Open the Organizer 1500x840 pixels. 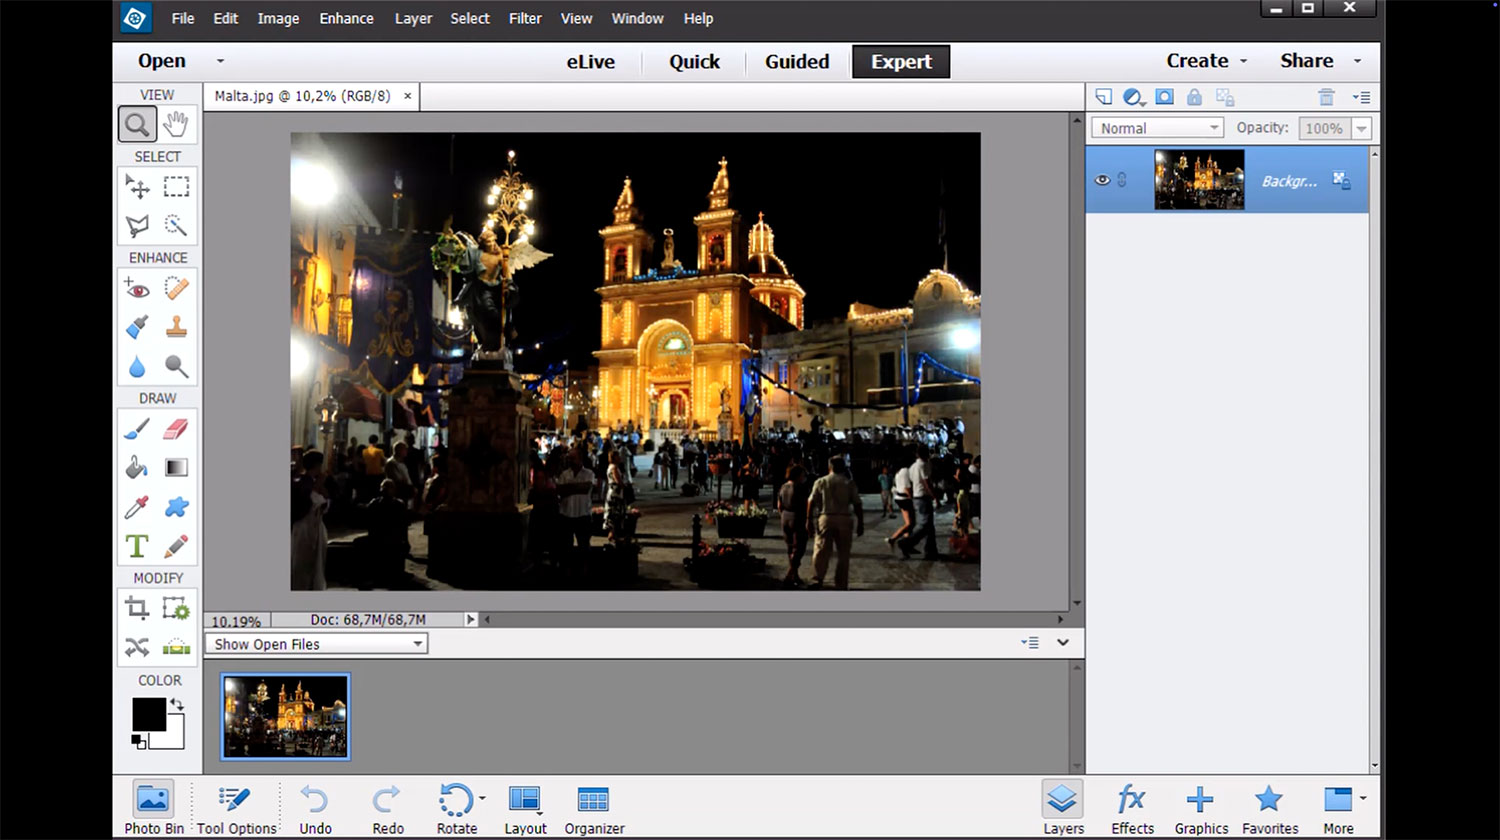(594, 807)
